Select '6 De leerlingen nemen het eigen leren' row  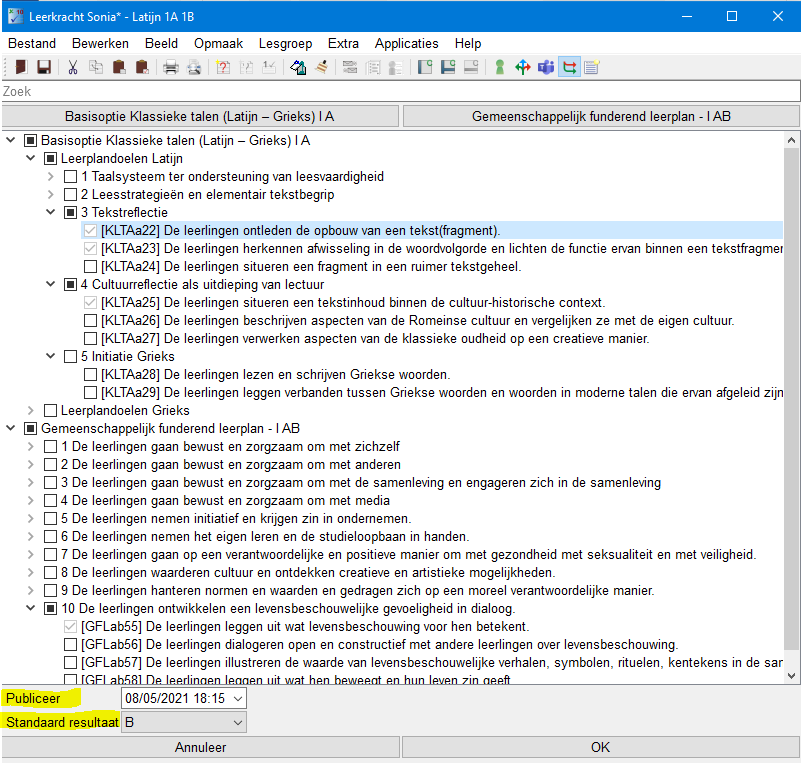click(265, 537)
